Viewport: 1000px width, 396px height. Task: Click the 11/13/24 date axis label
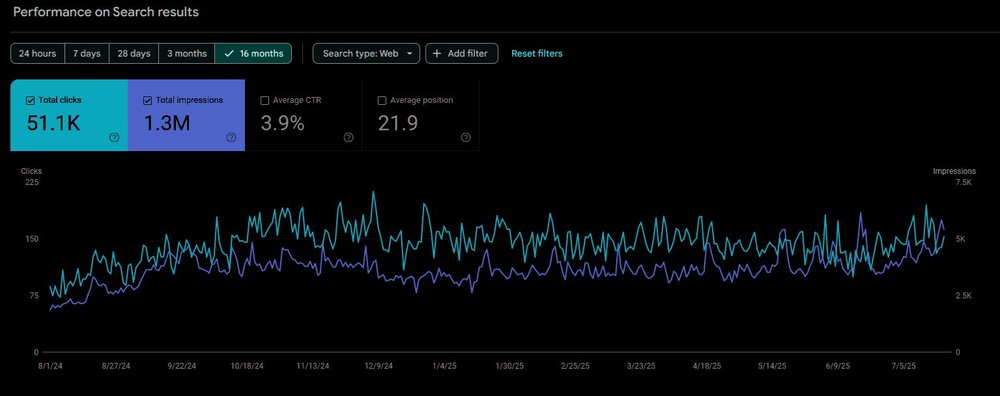click(312, 366)
